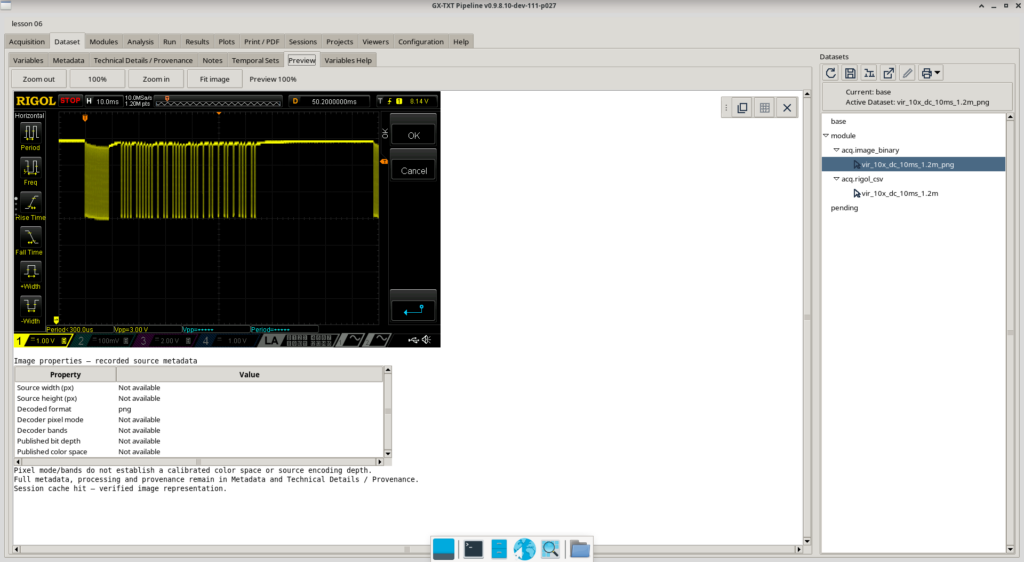Click scroll-up arrow of Datasets tree

[x=1010, y=117]
